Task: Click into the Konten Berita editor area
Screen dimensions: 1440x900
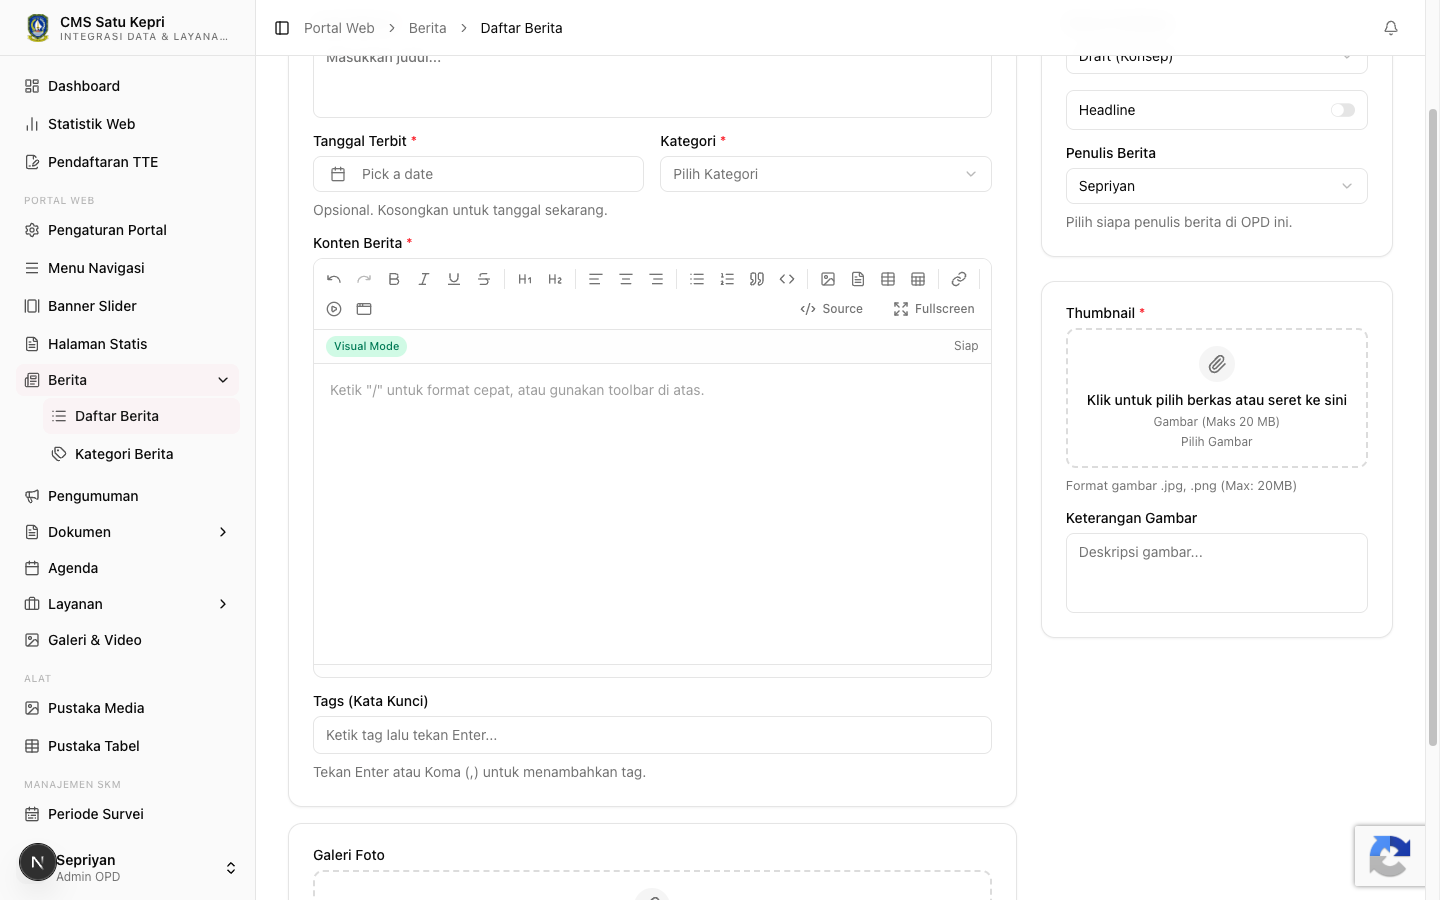Action: (652, 514)
